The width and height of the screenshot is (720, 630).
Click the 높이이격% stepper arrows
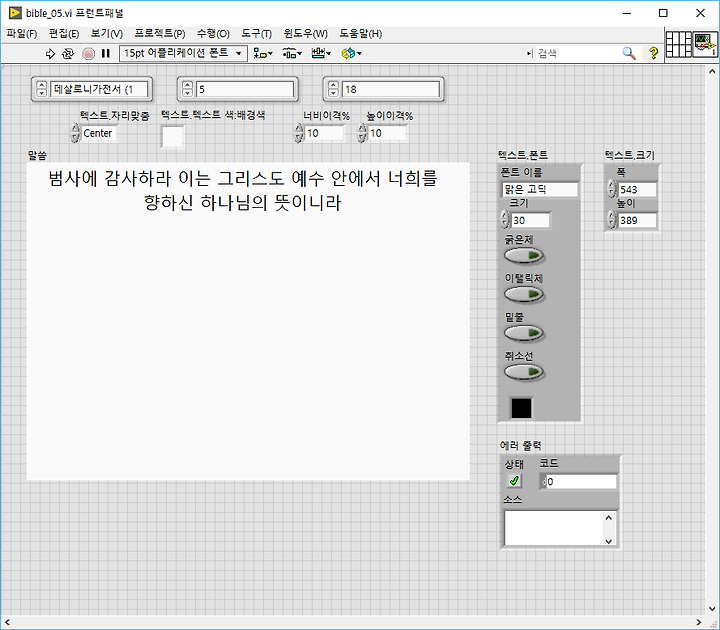362,133
